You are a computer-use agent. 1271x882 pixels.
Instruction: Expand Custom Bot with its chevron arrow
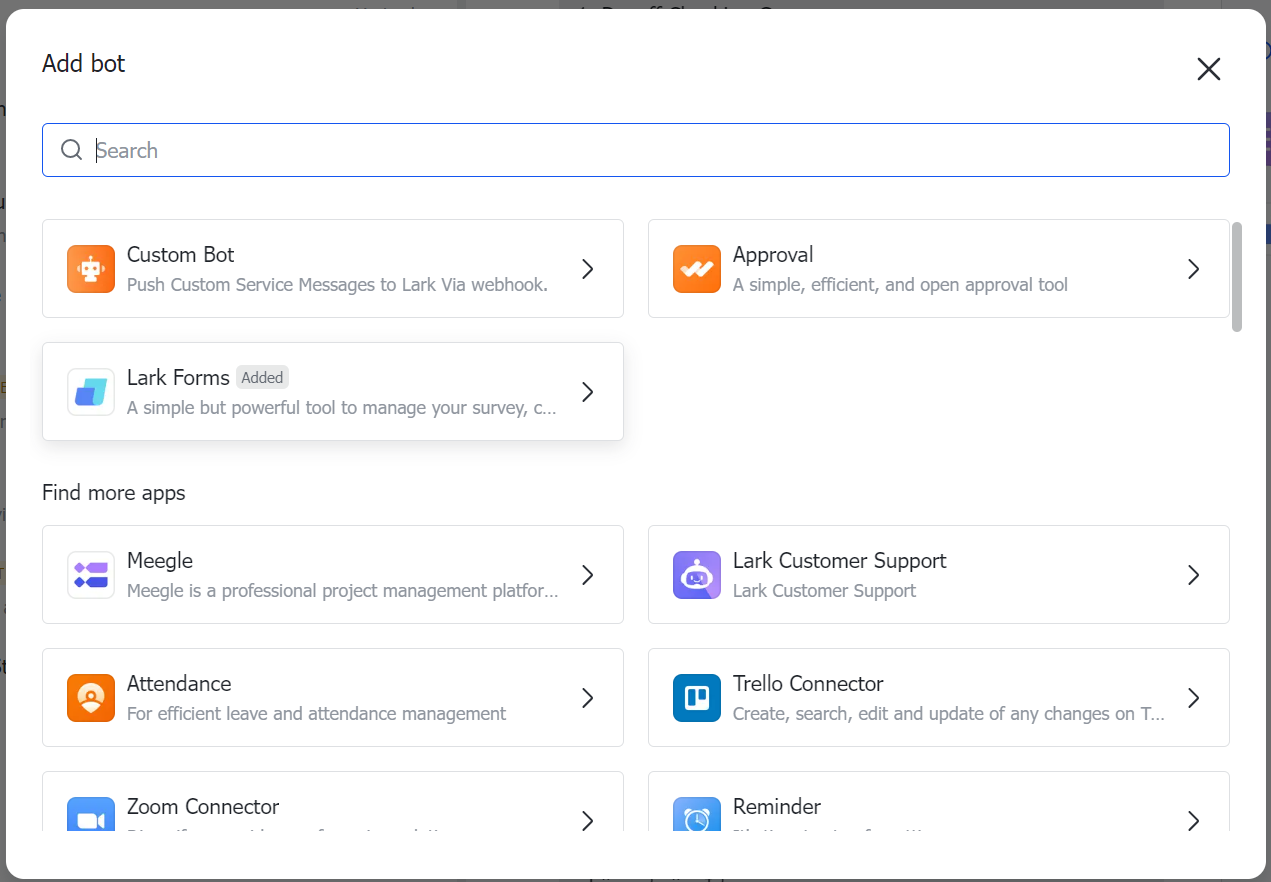(x=588, y=269)
